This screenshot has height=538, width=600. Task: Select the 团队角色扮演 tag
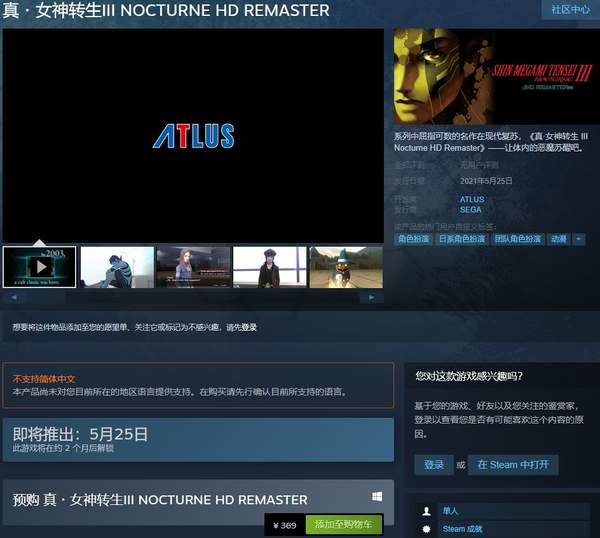pyautogui.click(x=518, y=239)
